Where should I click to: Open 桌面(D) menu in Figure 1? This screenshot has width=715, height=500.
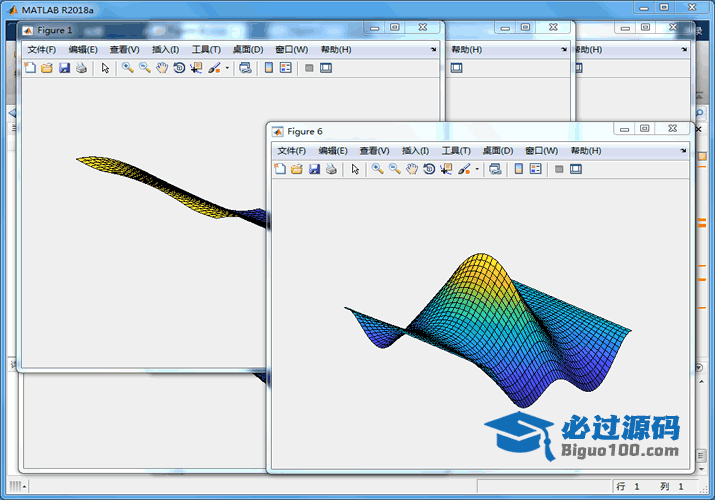pos(248,50)
